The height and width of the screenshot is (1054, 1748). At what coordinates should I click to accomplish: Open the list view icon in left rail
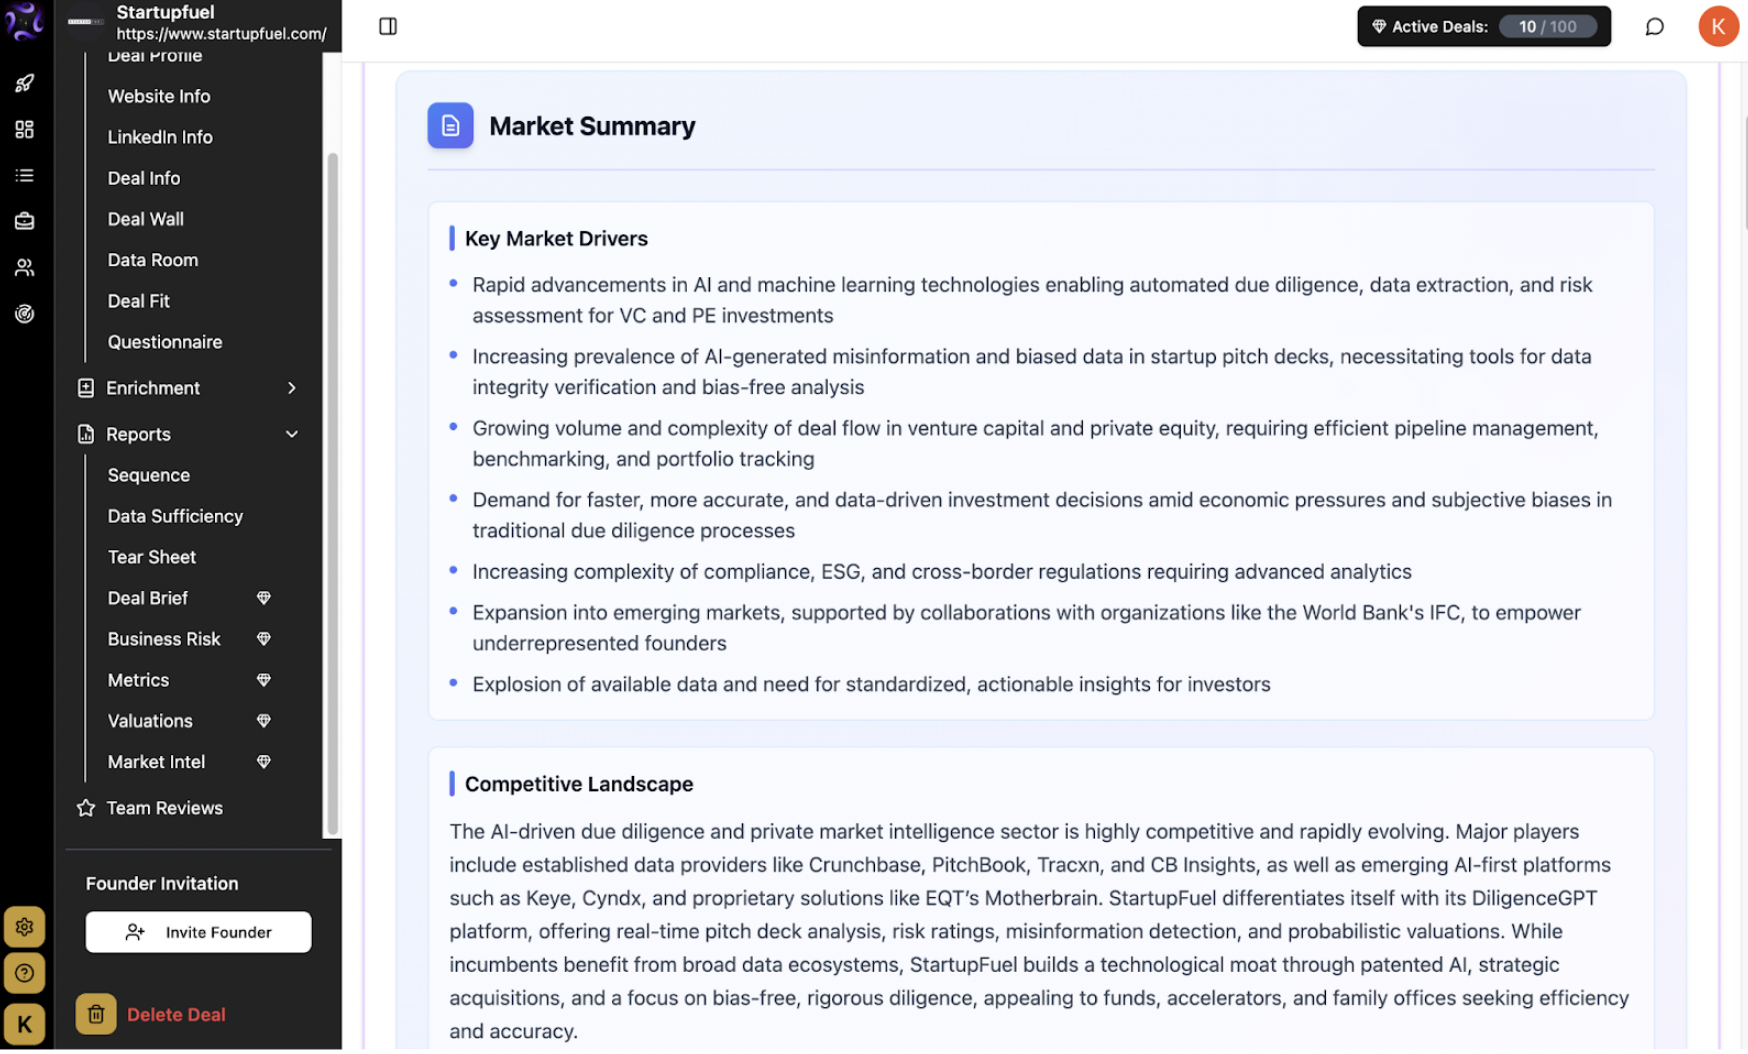tap(24, 175)
